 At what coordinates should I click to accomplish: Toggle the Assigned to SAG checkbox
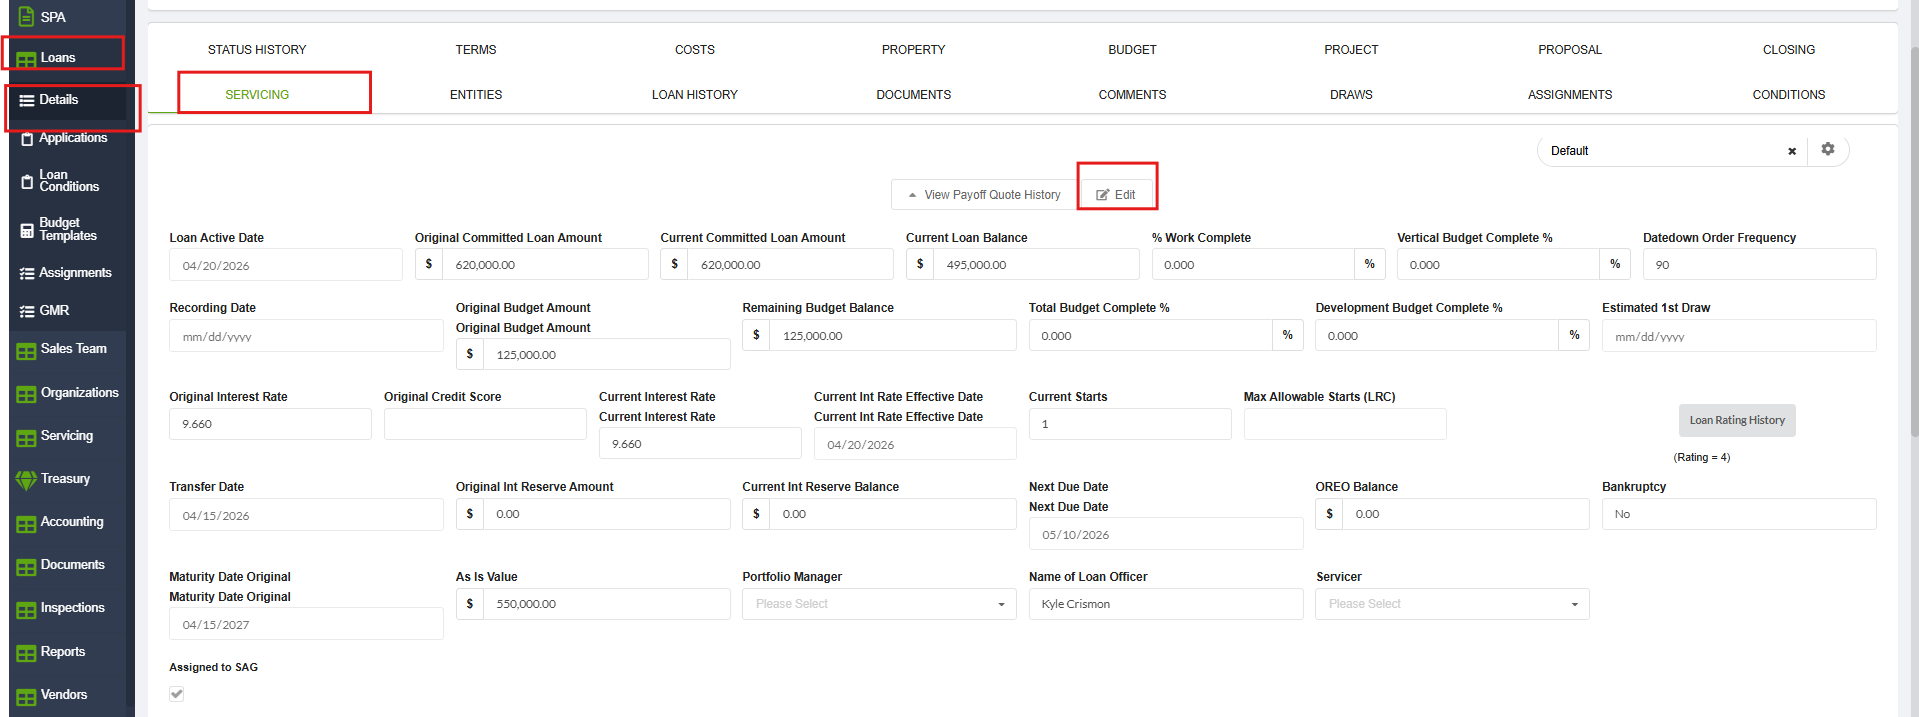[177, 693]
